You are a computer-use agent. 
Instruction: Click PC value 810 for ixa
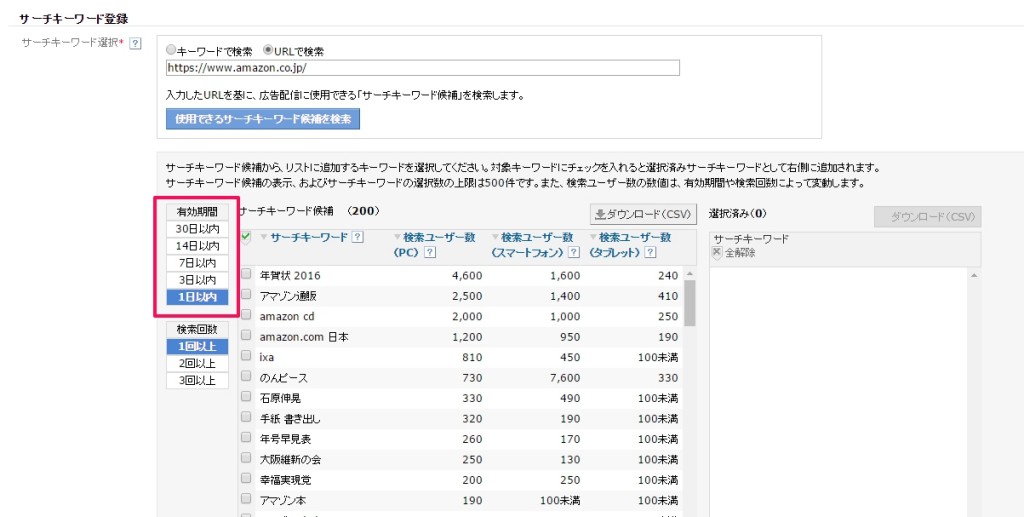click(x=471, y=358)
